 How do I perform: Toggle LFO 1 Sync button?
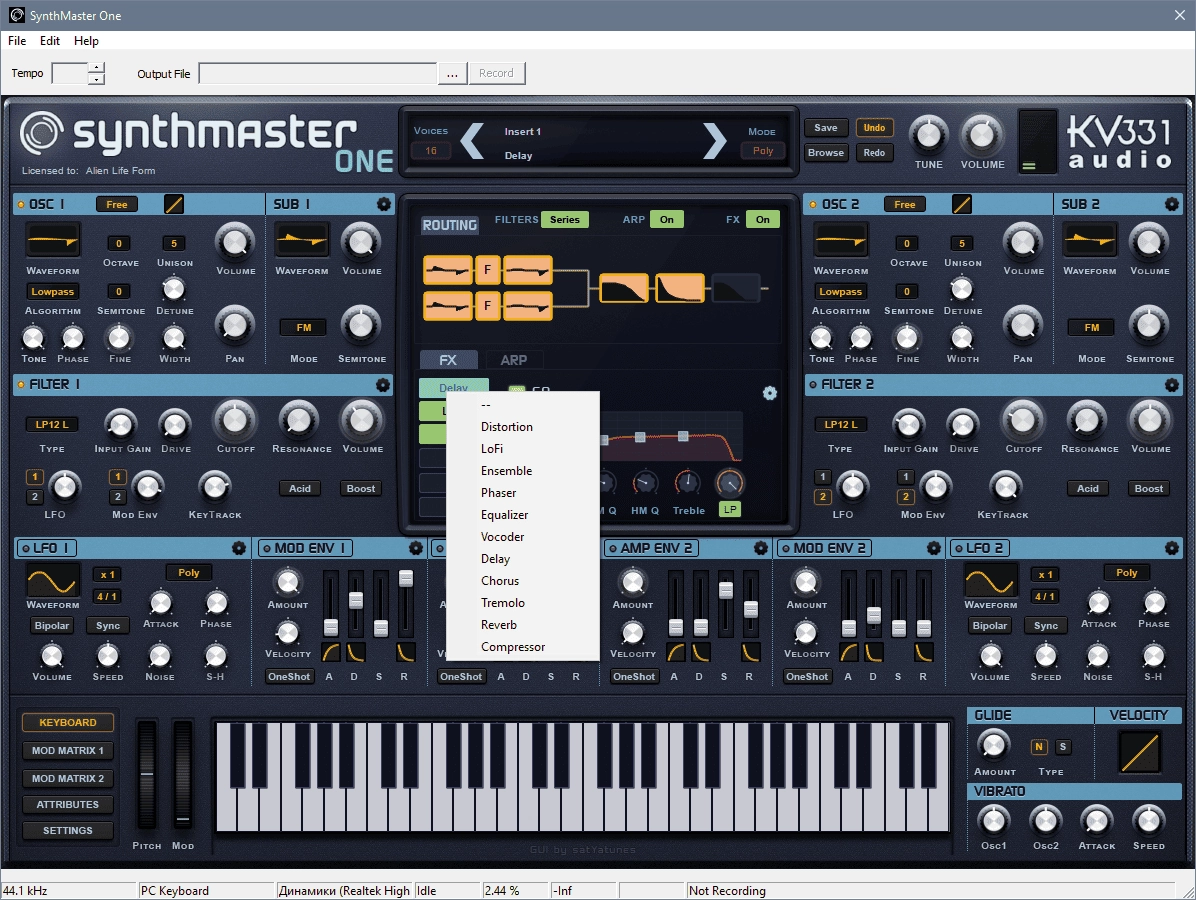pyautogui.click(x=108, y=625)
